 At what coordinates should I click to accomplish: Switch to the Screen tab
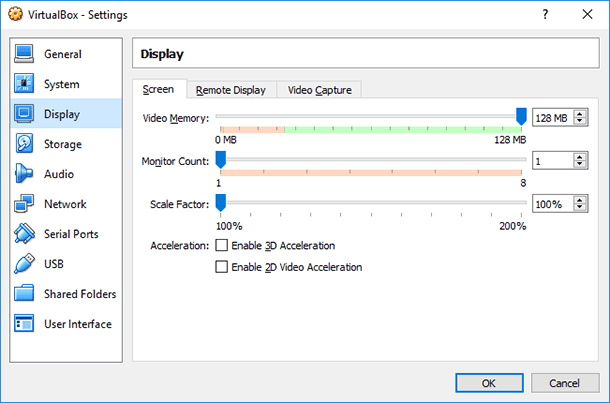tap(158, 89)
